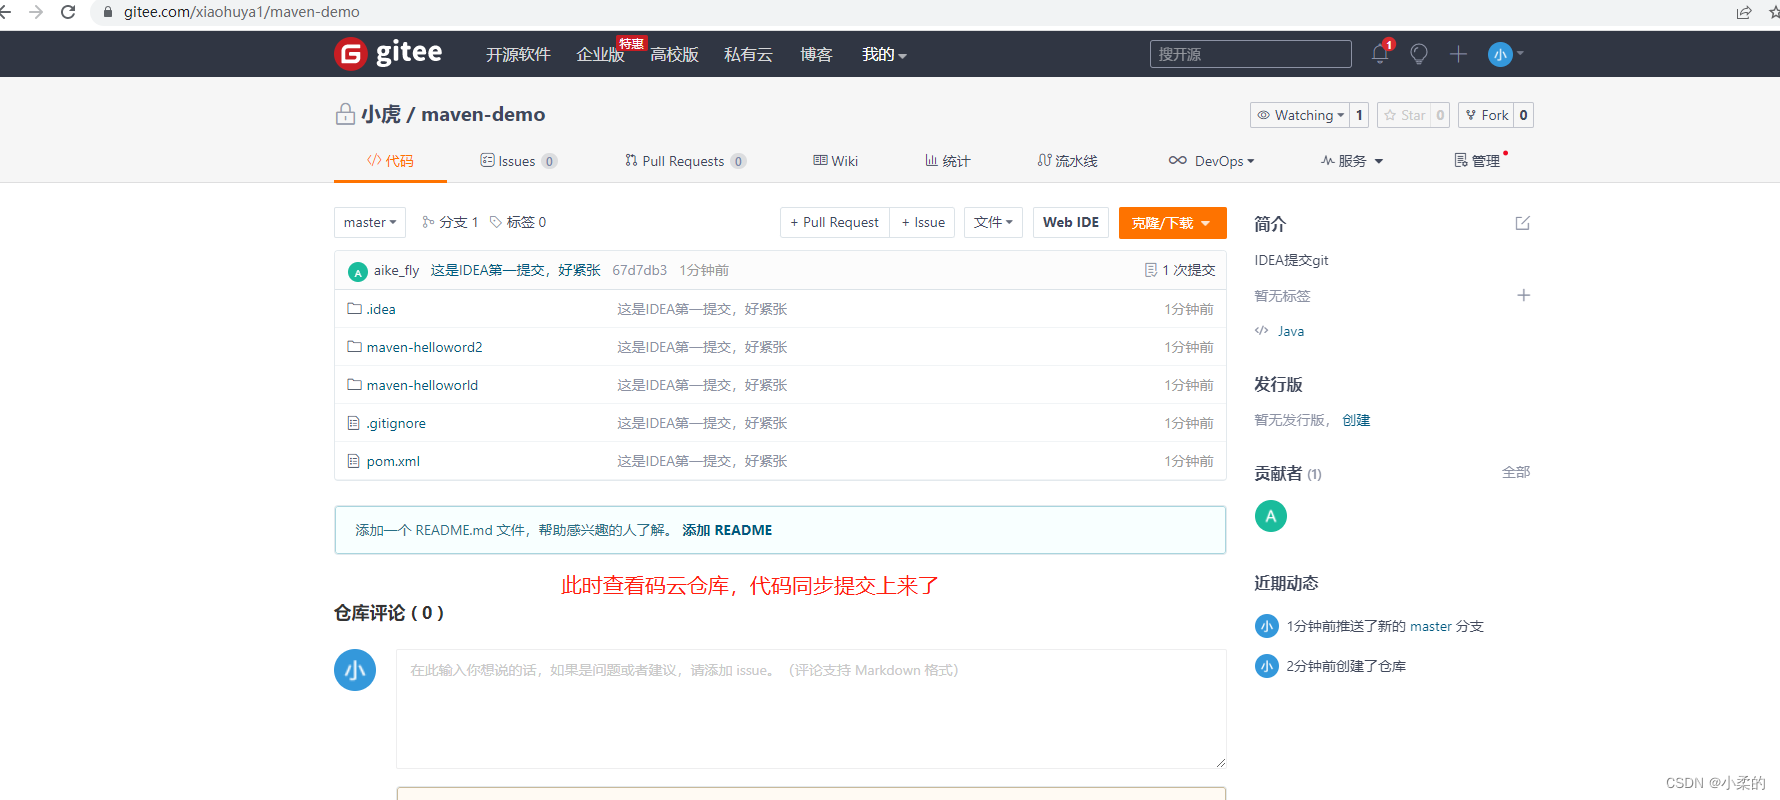1780x800 pixels.
Task: Open the 1 次提交 commit history
Action: (x=1180, y=270)
